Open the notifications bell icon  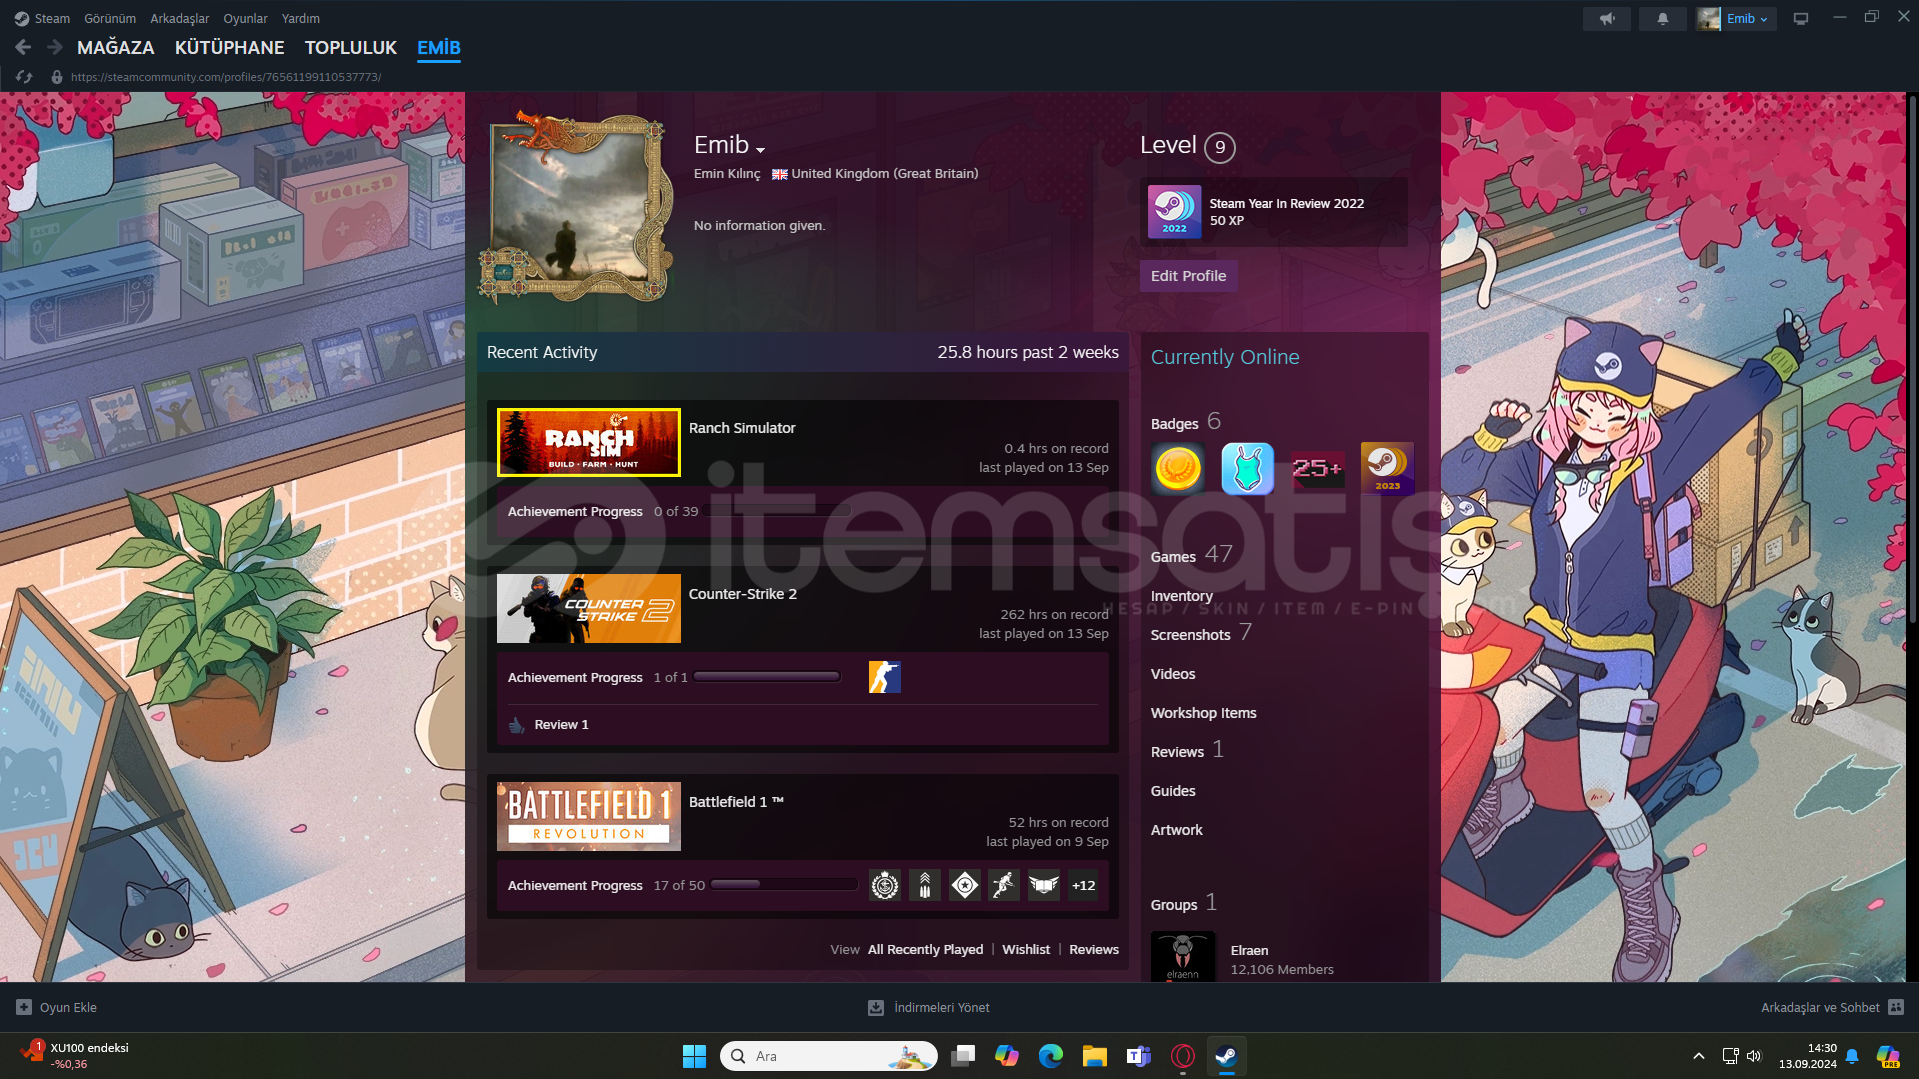1662,19
